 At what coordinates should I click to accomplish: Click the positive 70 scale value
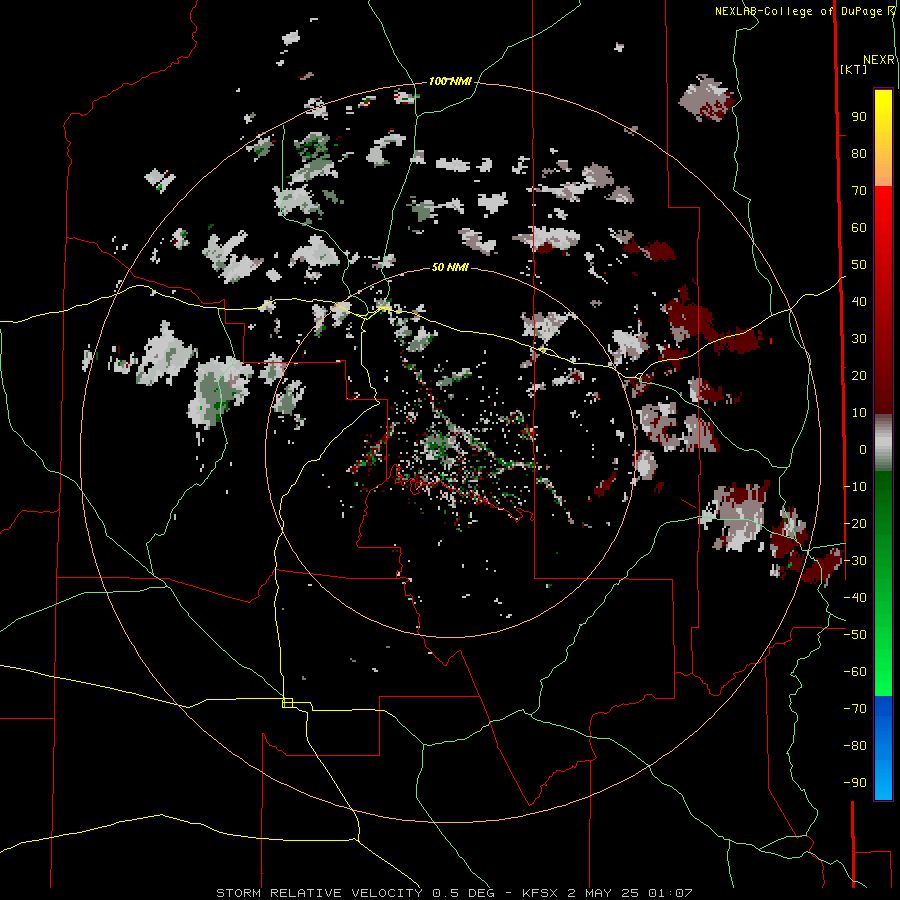coord(859,191)
